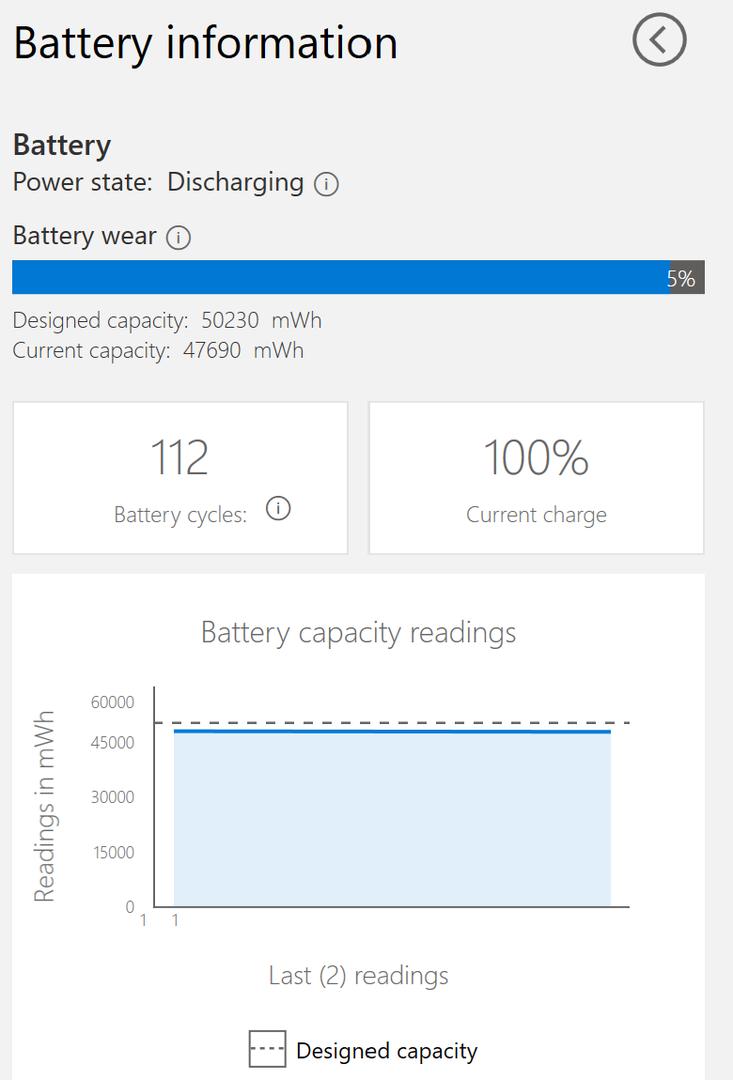The height and width of the screenshot is (1080, 733).
Task: Select the 100% Current charge card
Action: point(537,478)
